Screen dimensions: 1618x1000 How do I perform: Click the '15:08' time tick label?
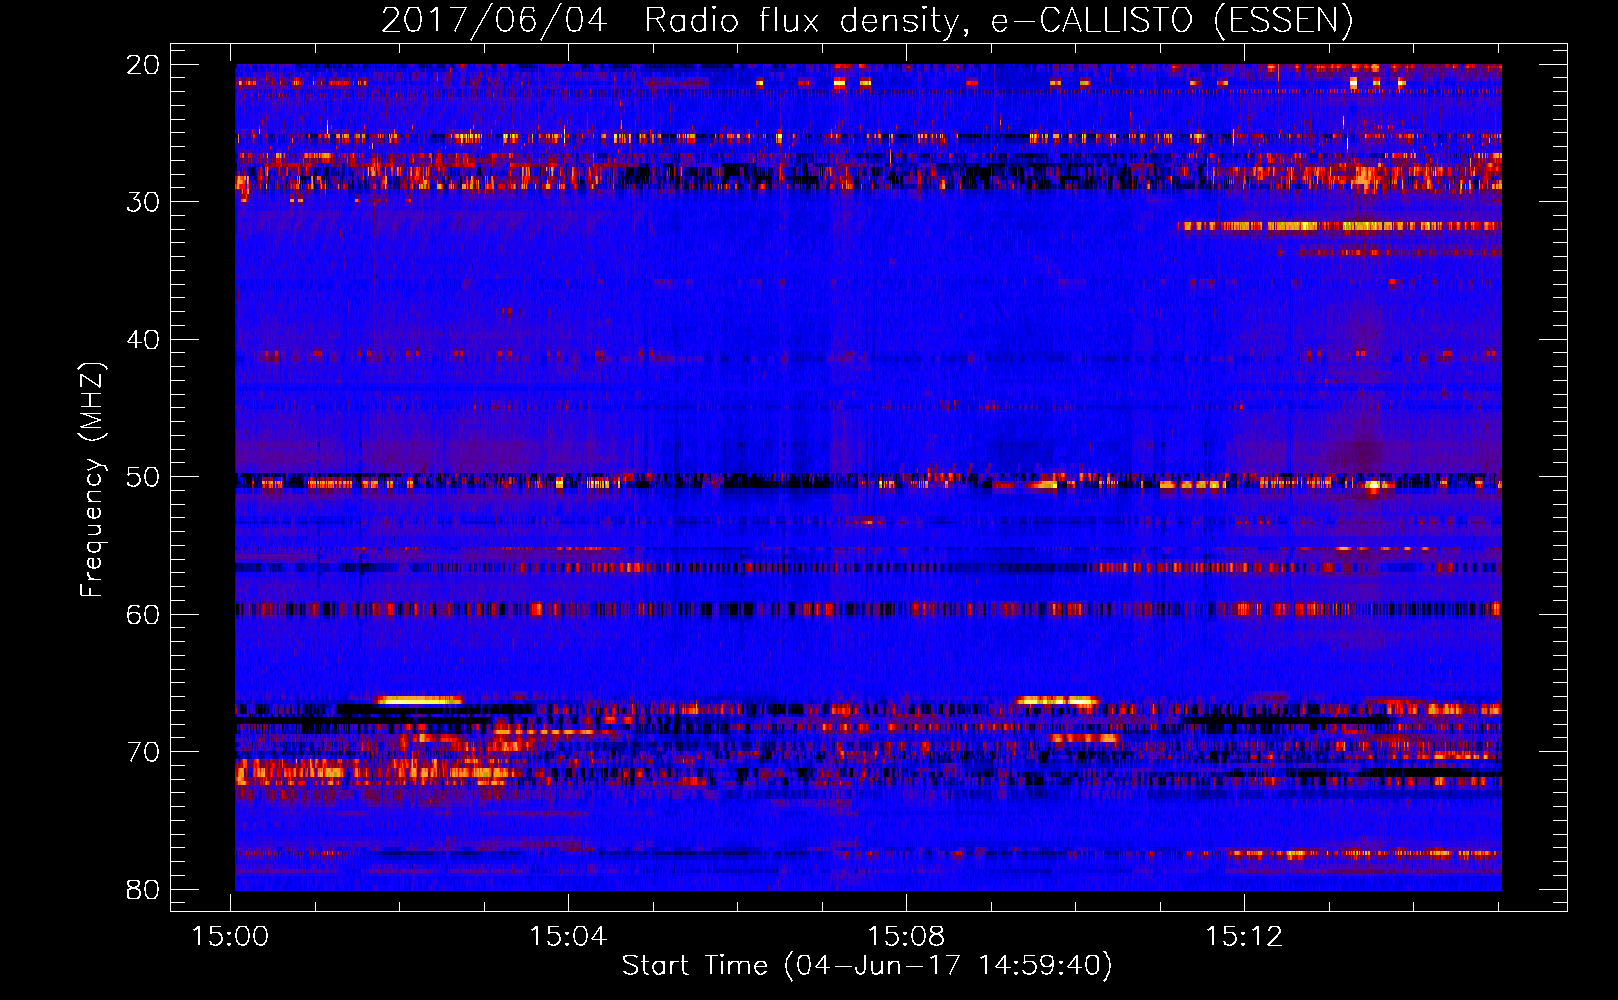[x=906, y=936]
